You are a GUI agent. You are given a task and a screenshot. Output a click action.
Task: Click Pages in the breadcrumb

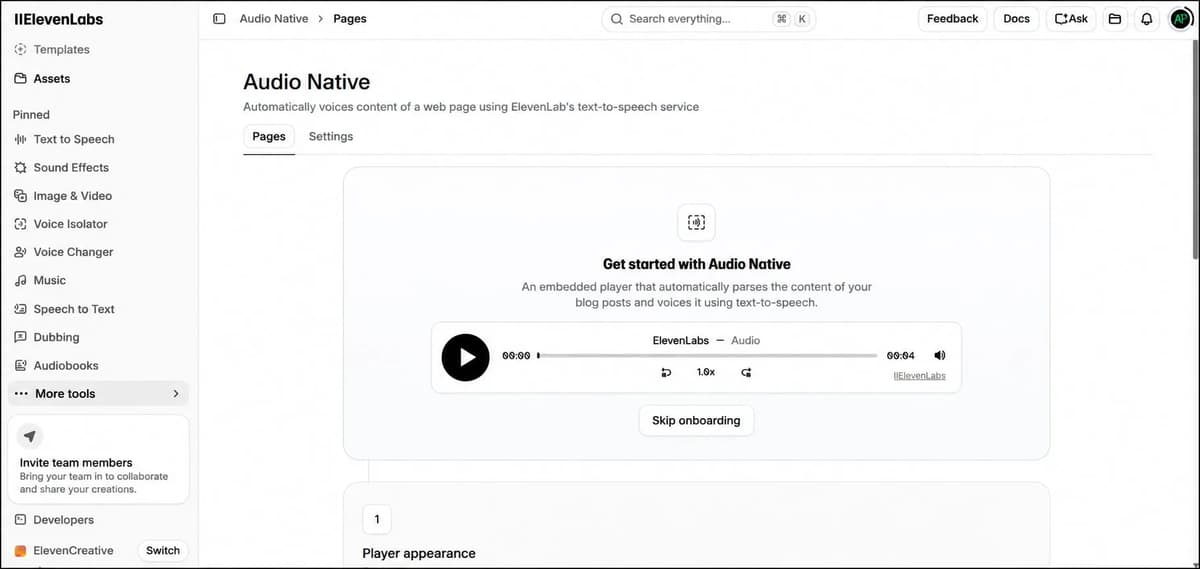click(350, 19)
